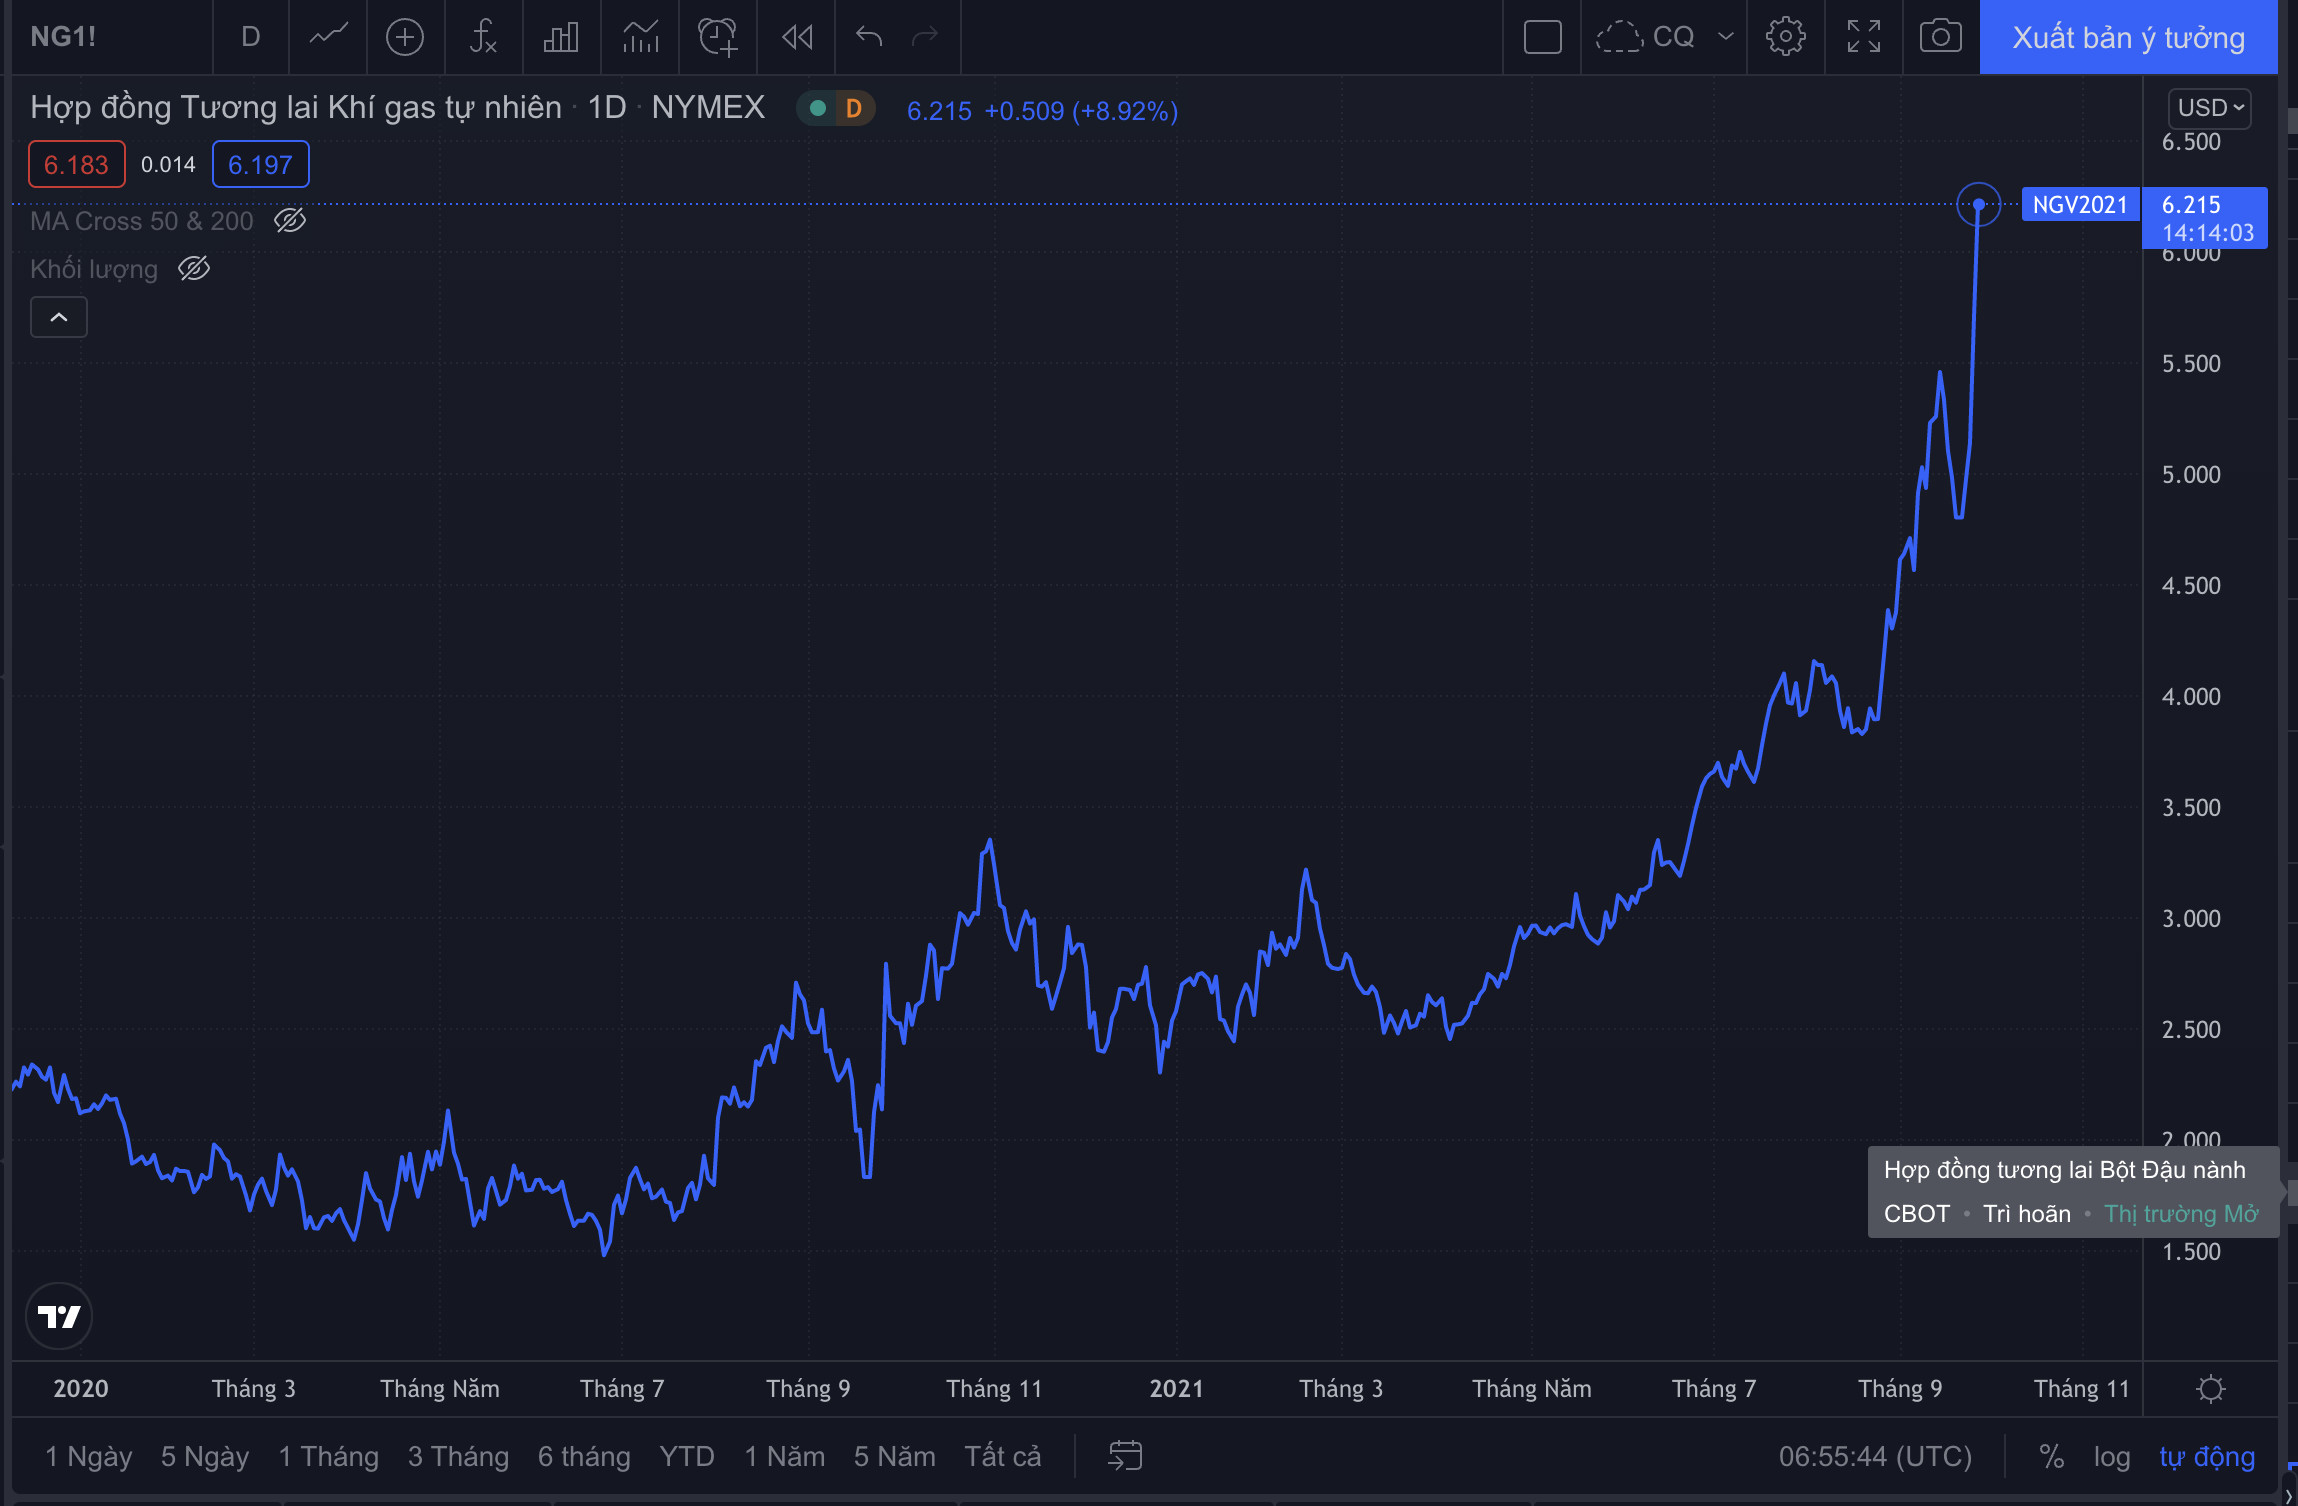
Task: Open the USD currency dropdown
Action: (2210, 108)
